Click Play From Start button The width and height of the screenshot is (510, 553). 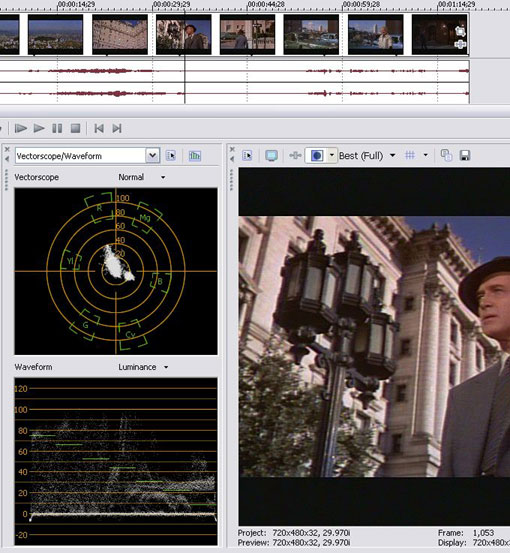(20, 128)
